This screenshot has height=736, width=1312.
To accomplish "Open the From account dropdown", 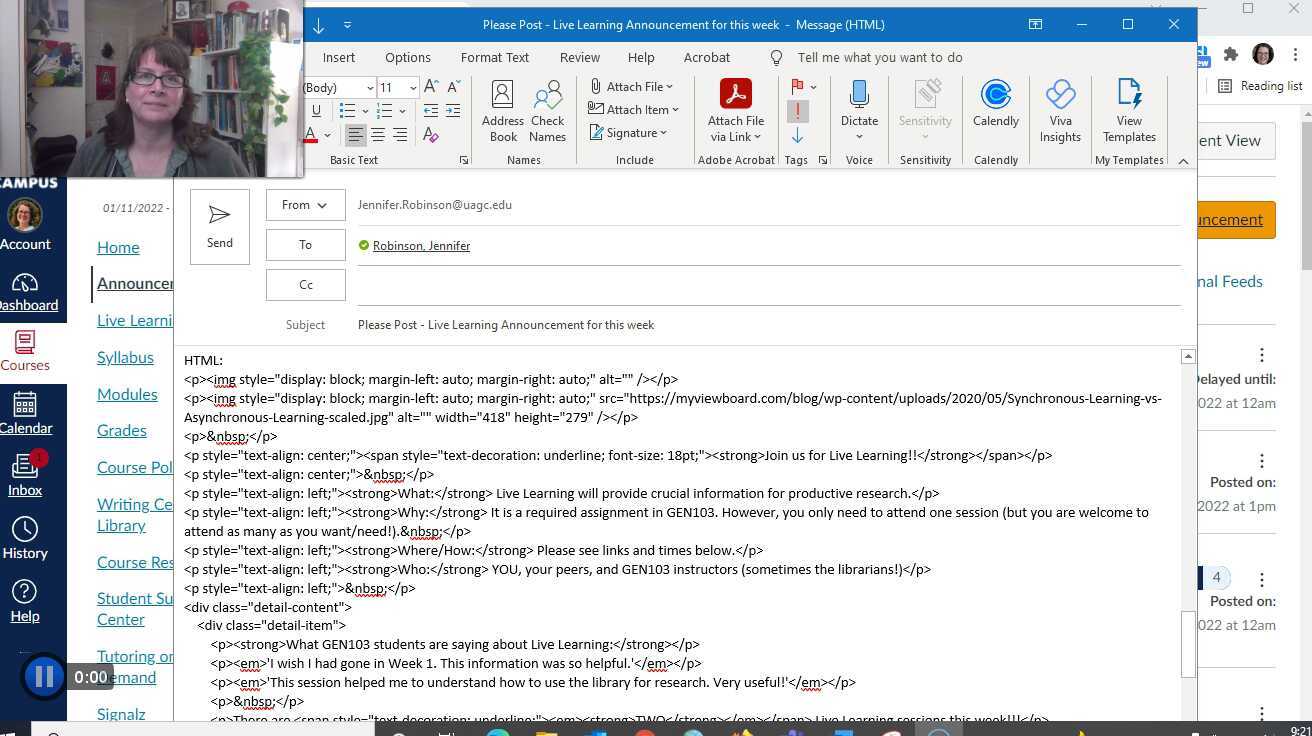I will point(305,205).
